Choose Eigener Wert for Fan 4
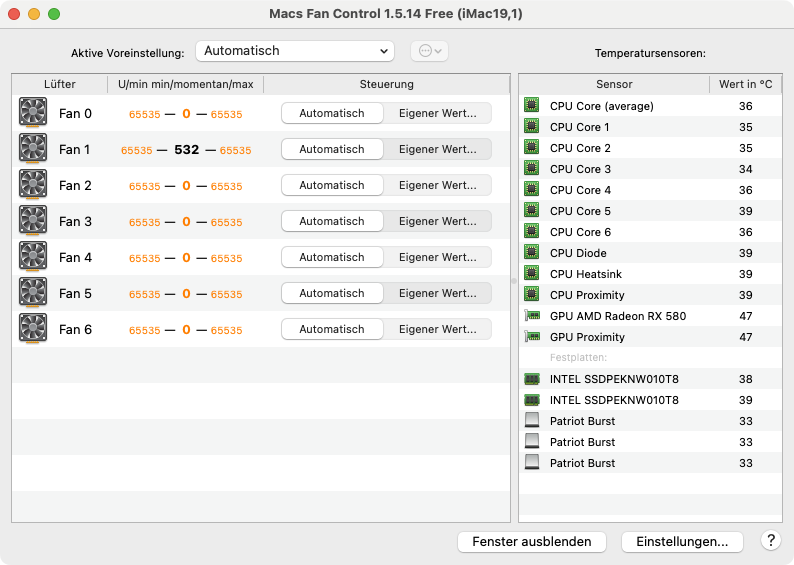794x565 pixels. coord(438,257)
